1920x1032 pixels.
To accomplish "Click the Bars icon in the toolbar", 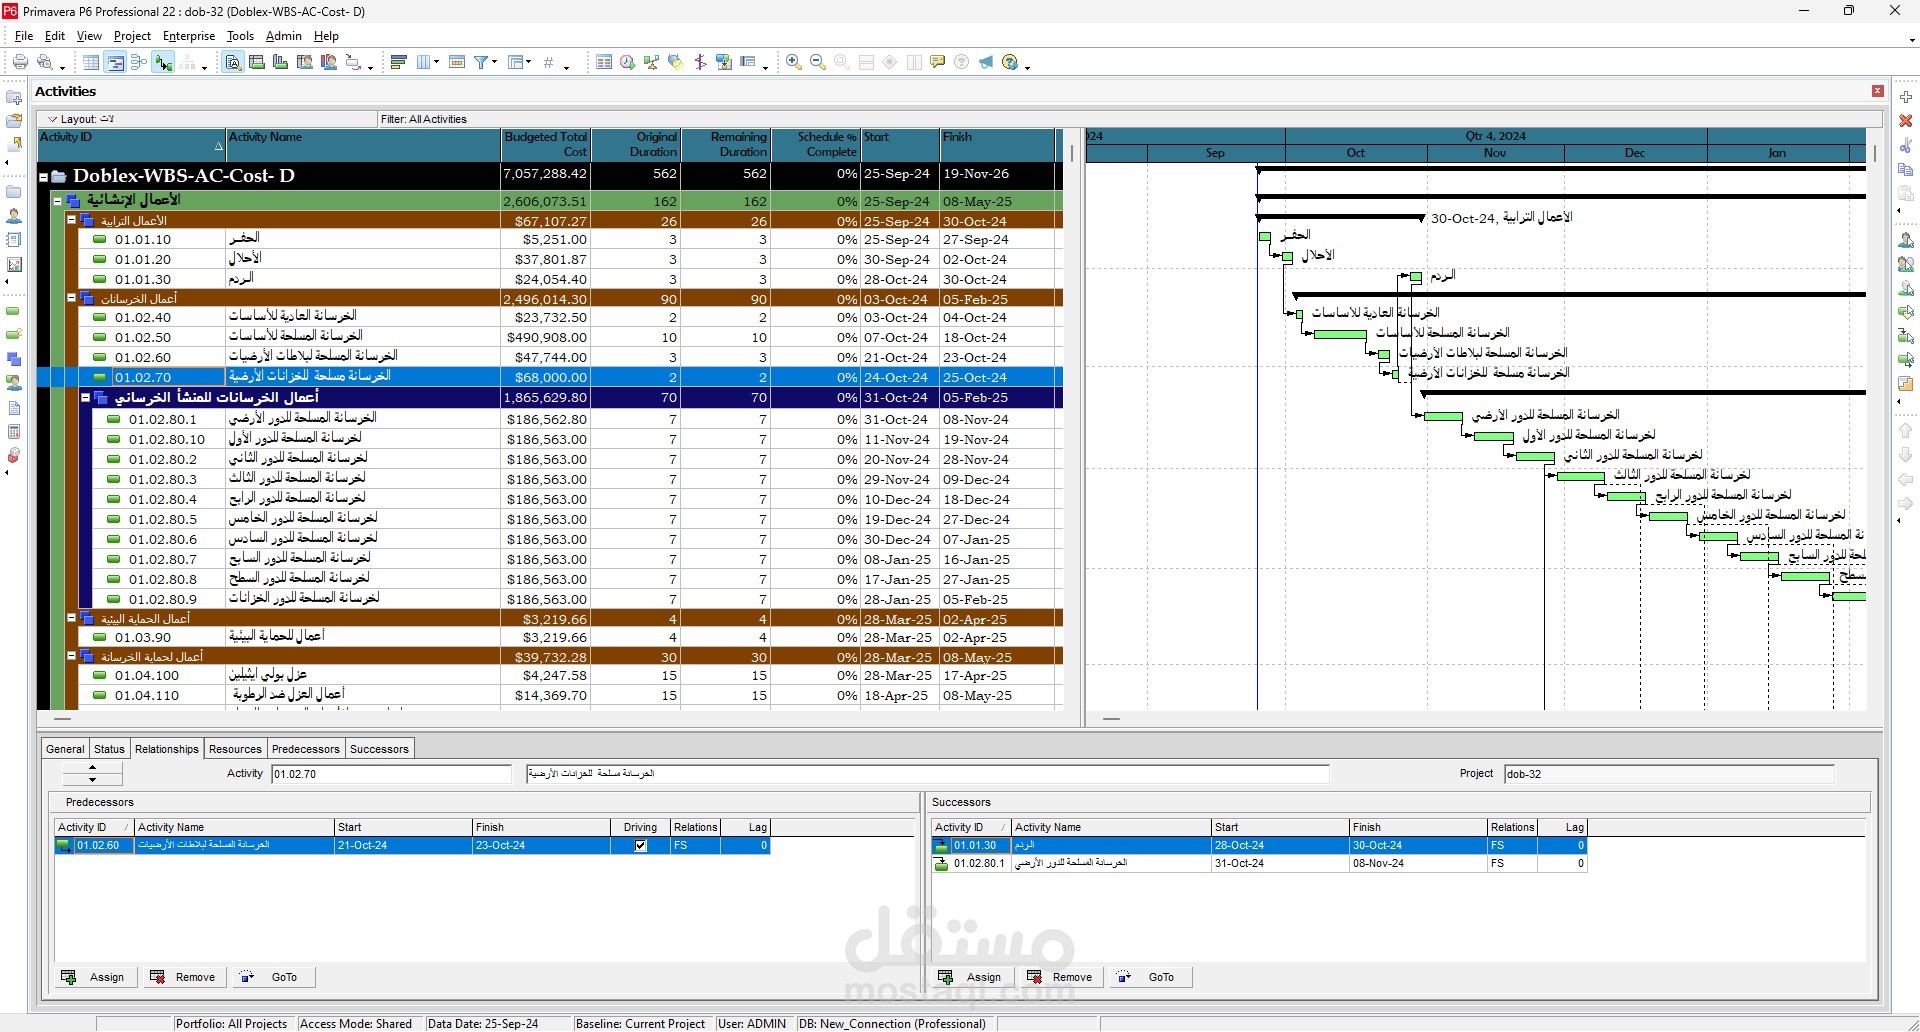I will click(398, 62).
